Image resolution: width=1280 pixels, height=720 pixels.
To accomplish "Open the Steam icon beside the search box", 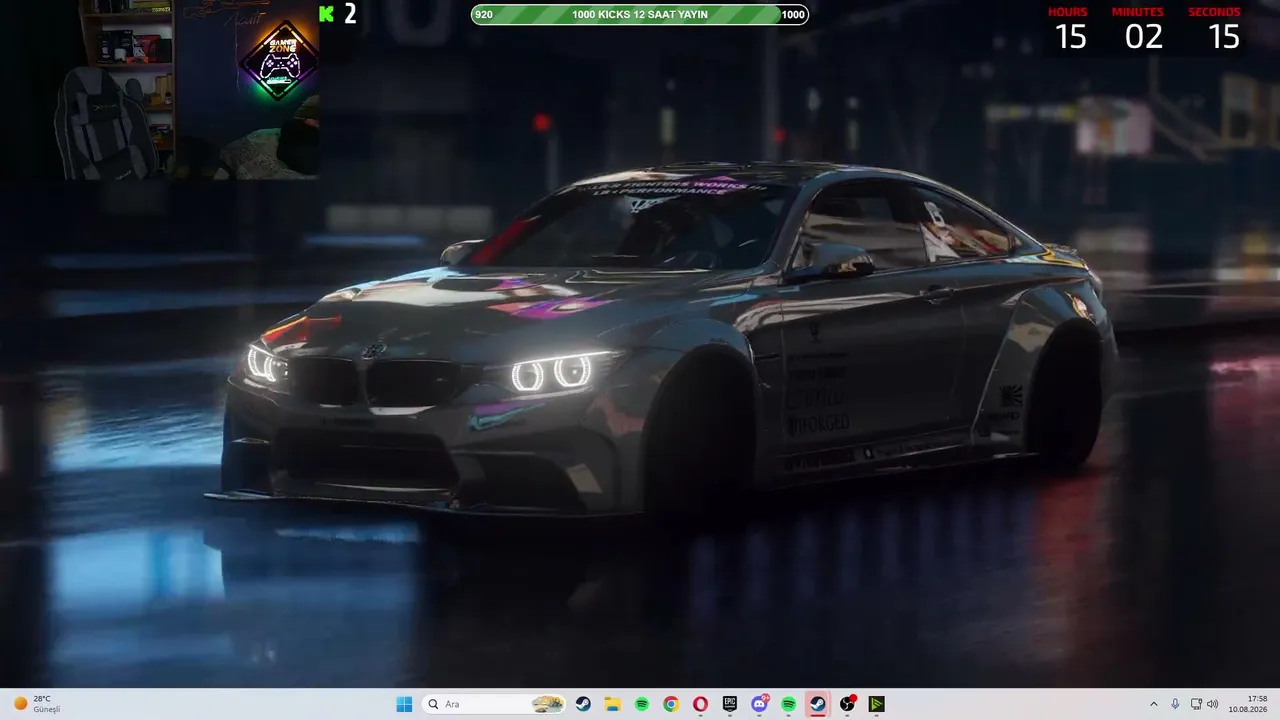I will (x=583, y=704).
